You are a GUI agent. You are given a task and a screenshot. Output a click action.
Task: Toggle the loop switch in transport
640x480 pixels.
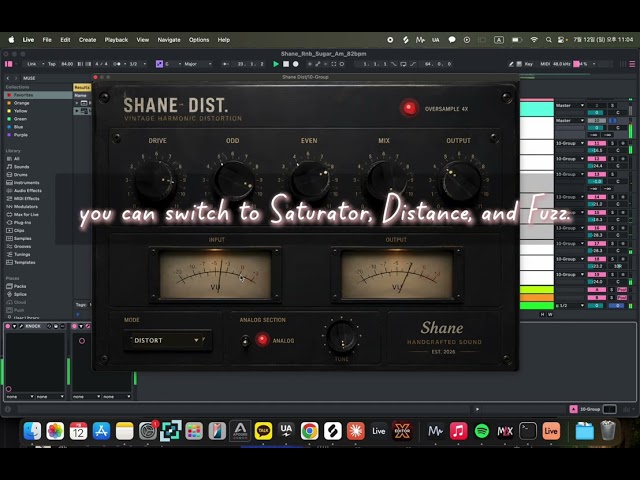(x=403, y=64)
